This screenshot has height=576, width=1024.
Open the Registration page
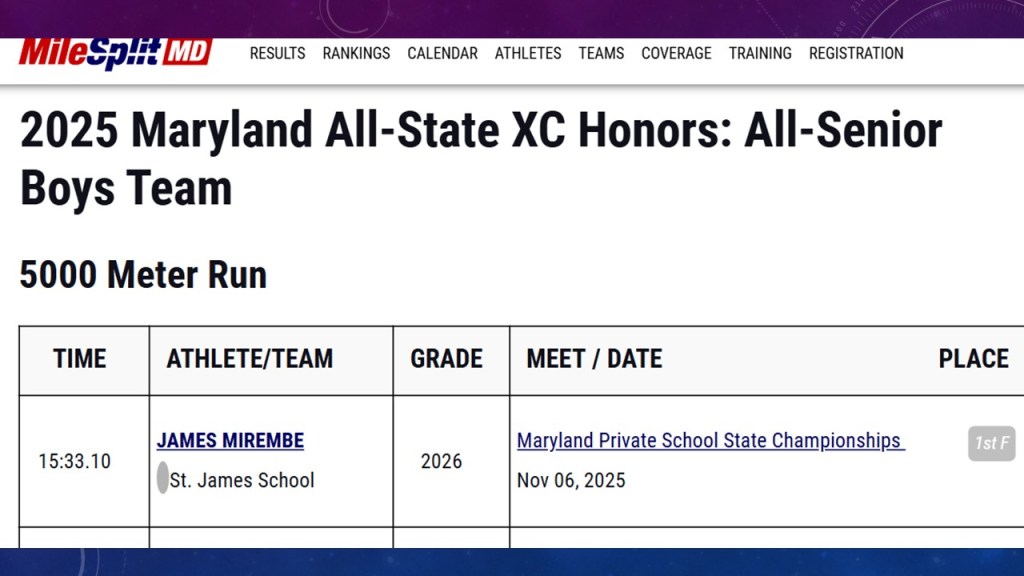click(856, 53)
